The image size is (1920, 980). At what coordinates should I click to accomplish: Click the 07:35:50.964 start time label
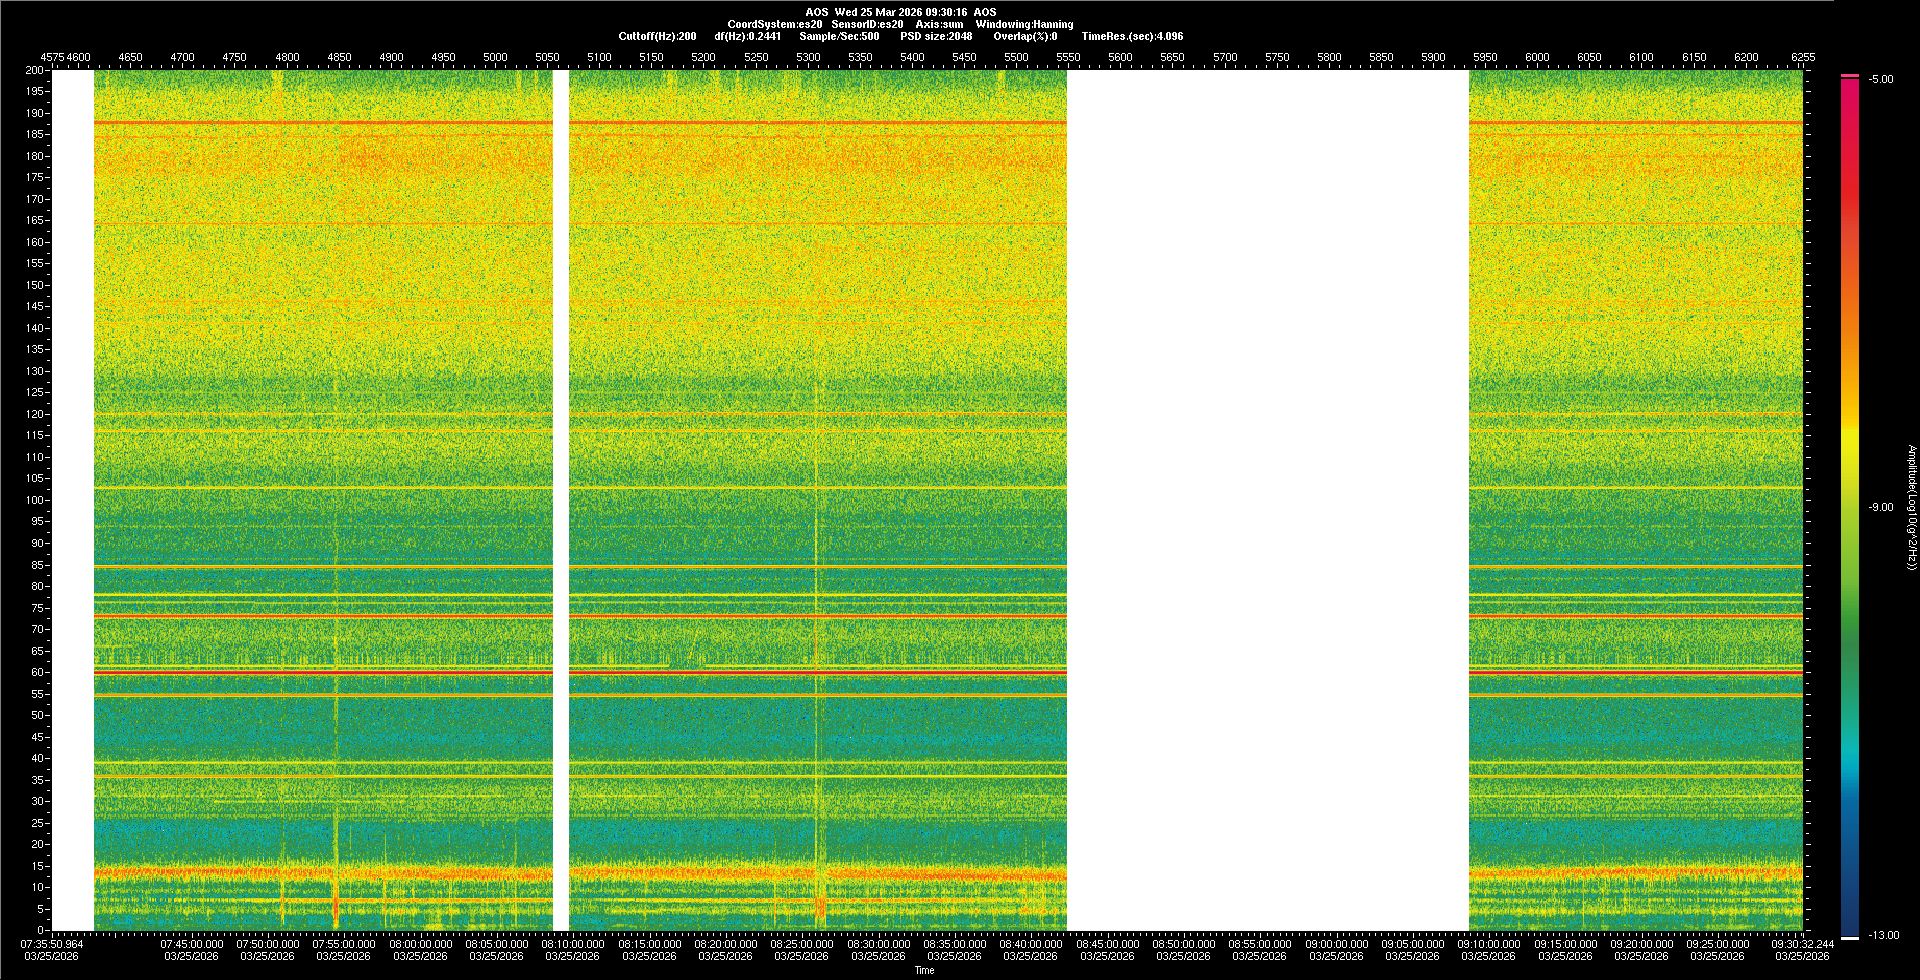click(52, 943)
